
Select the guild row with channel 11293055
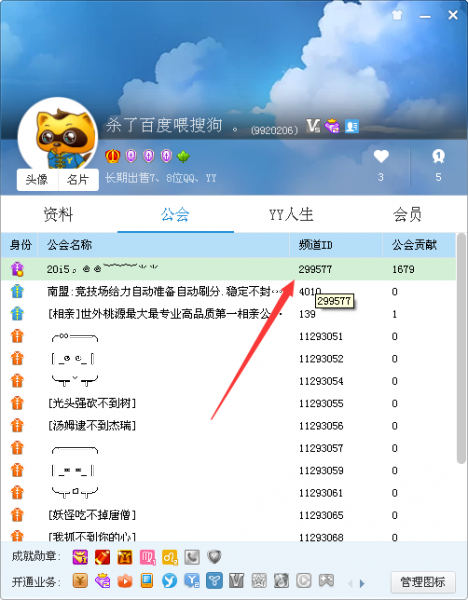(228, 403)
